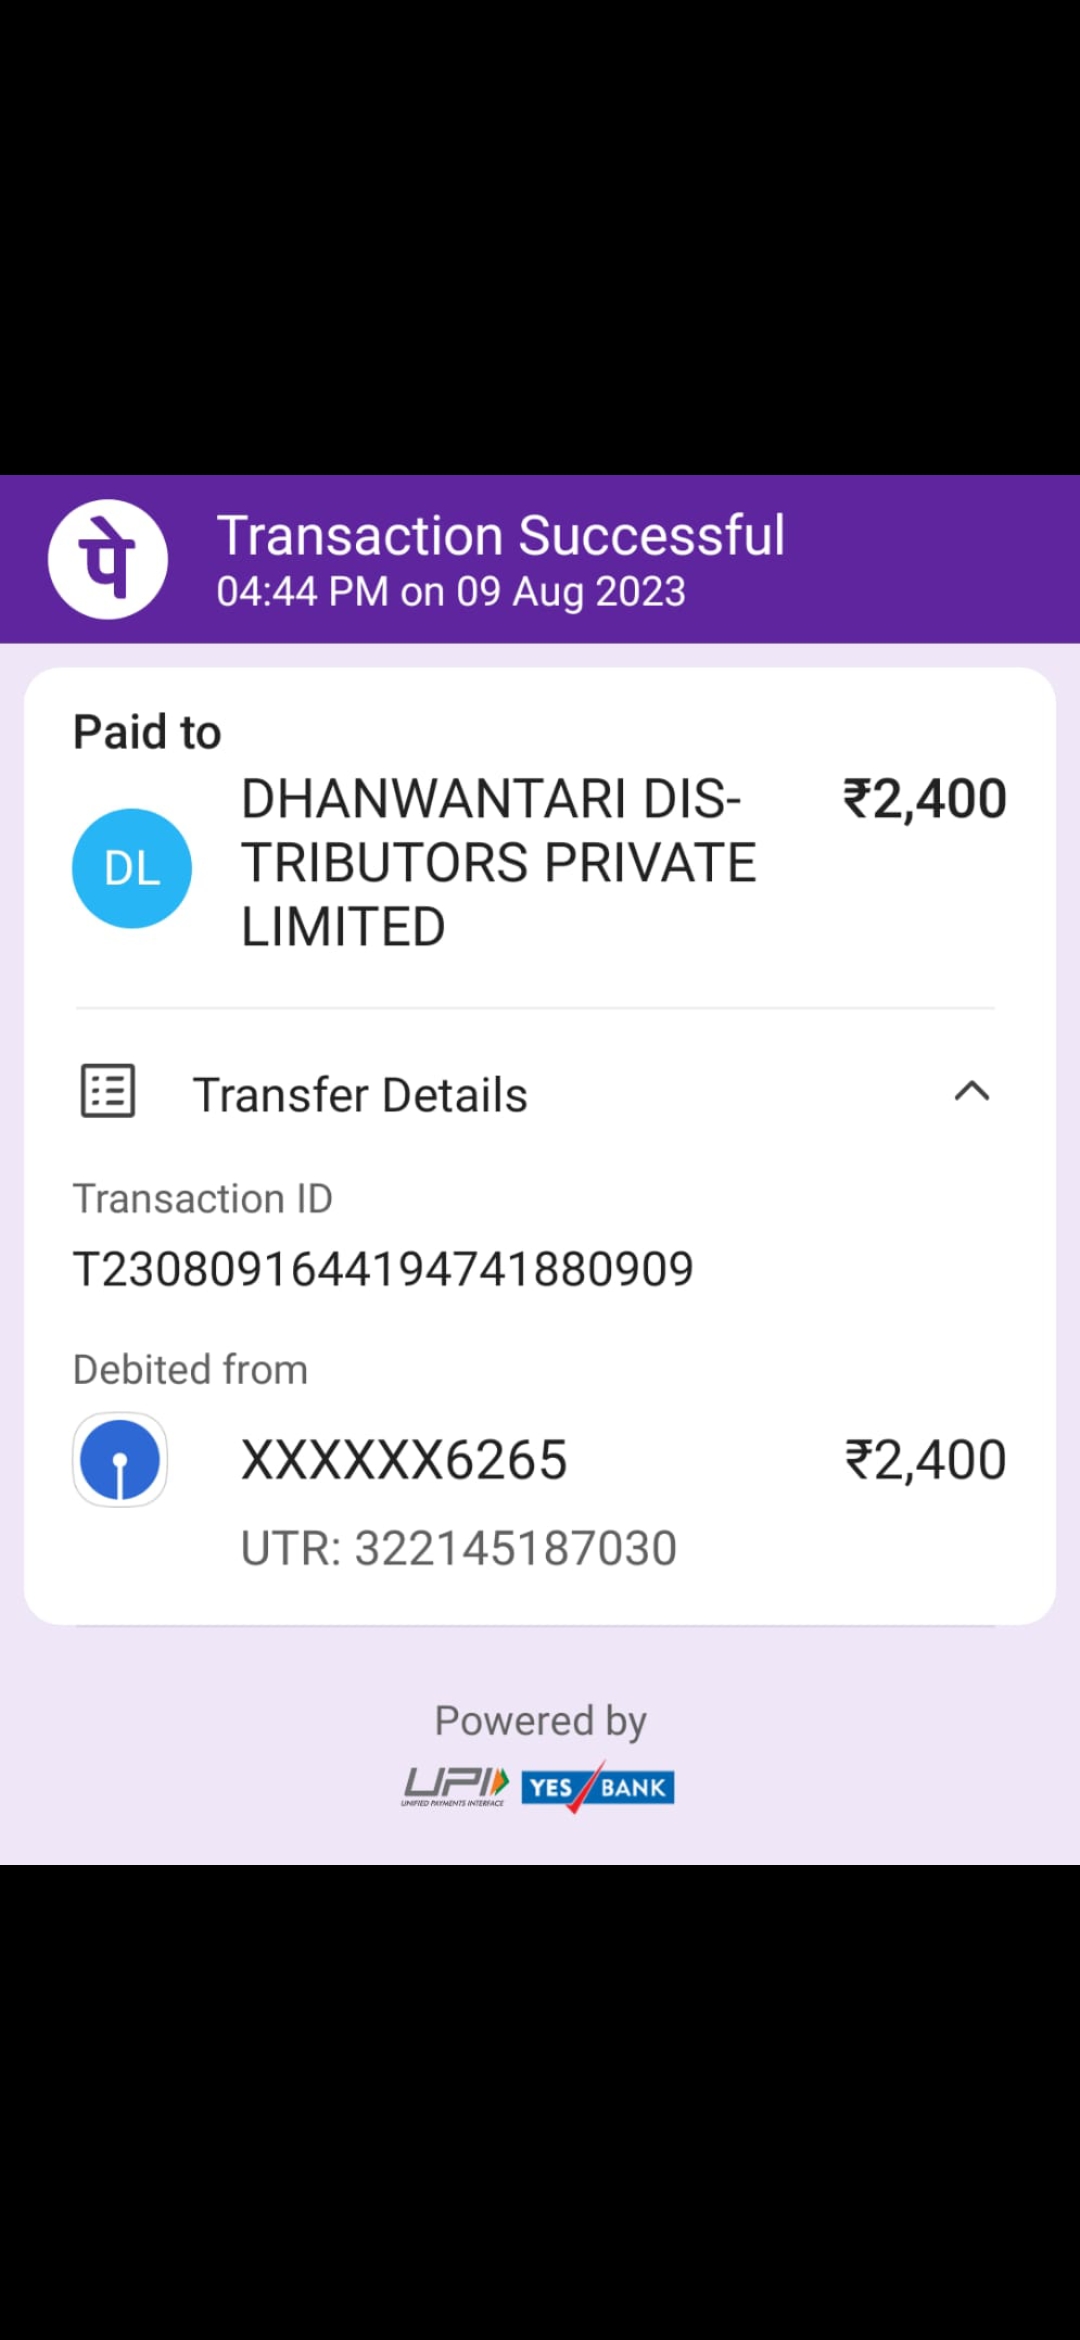Click the UPI logo

(x=456, y=1786)
